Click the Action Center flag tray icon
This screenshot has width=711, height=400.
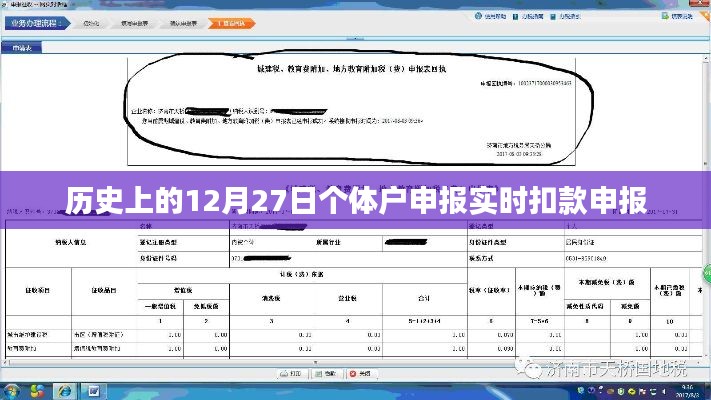click(x=643, y=391)
